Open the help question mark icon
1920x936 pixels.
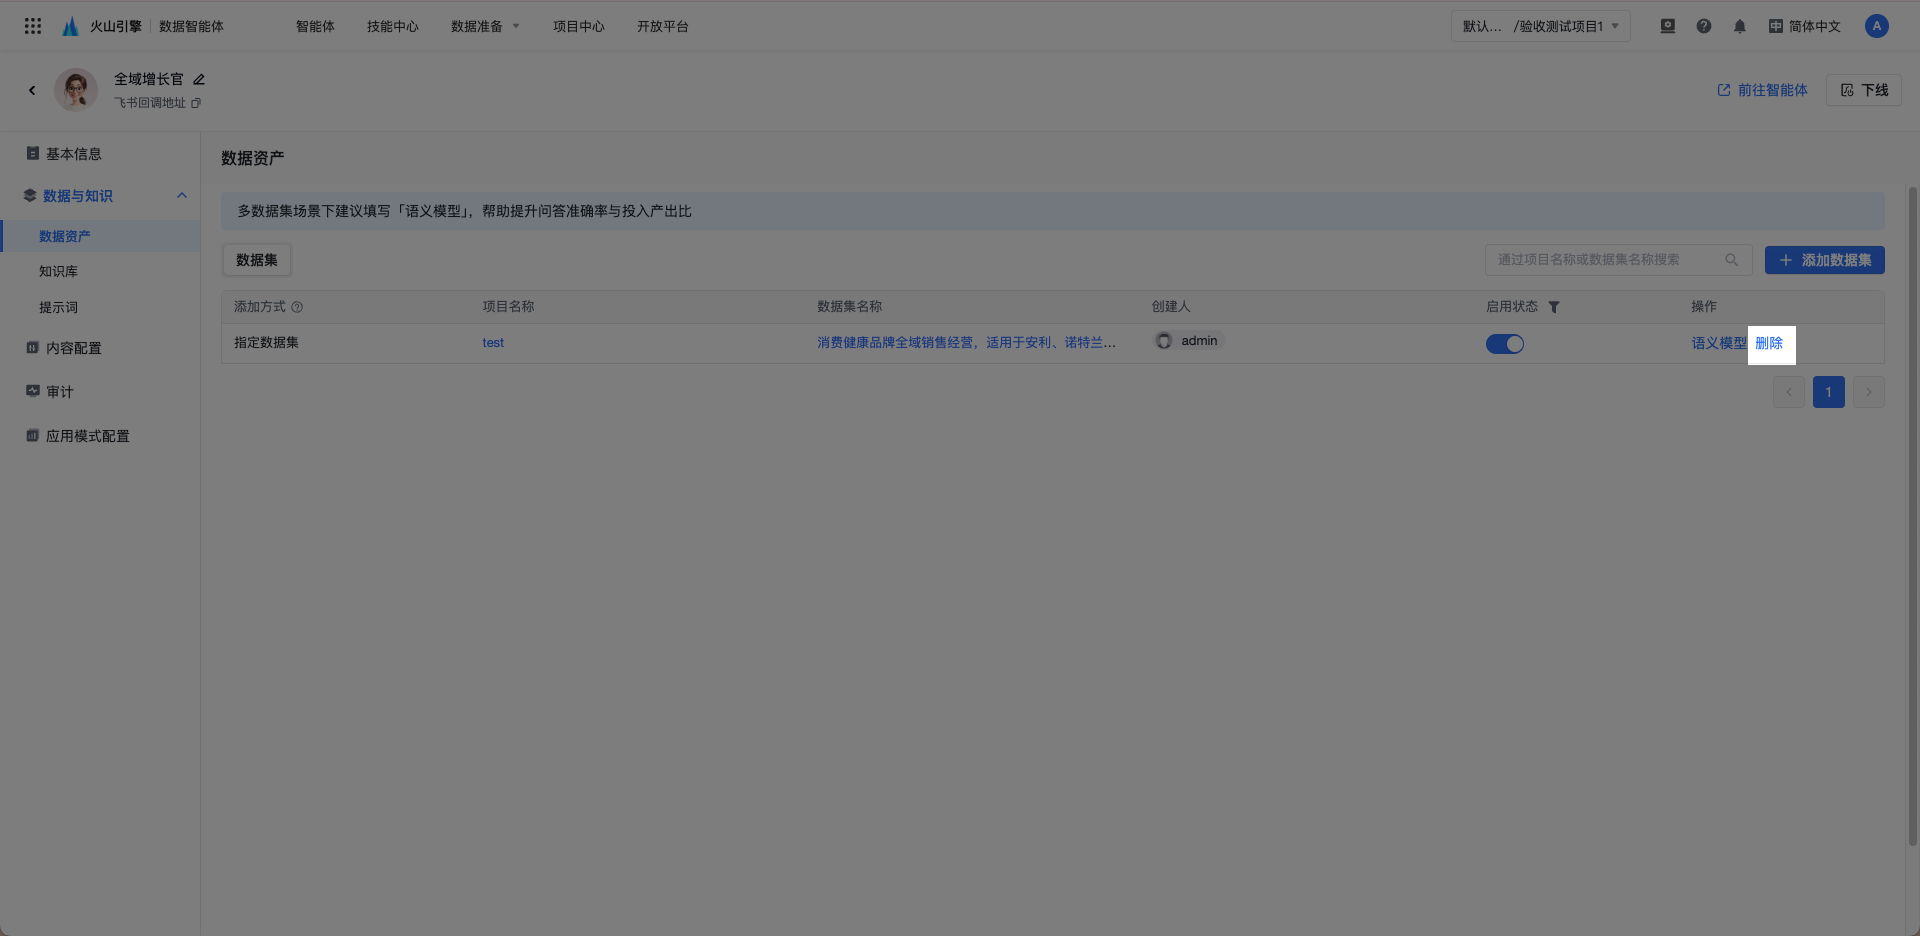click(1704, 26)
